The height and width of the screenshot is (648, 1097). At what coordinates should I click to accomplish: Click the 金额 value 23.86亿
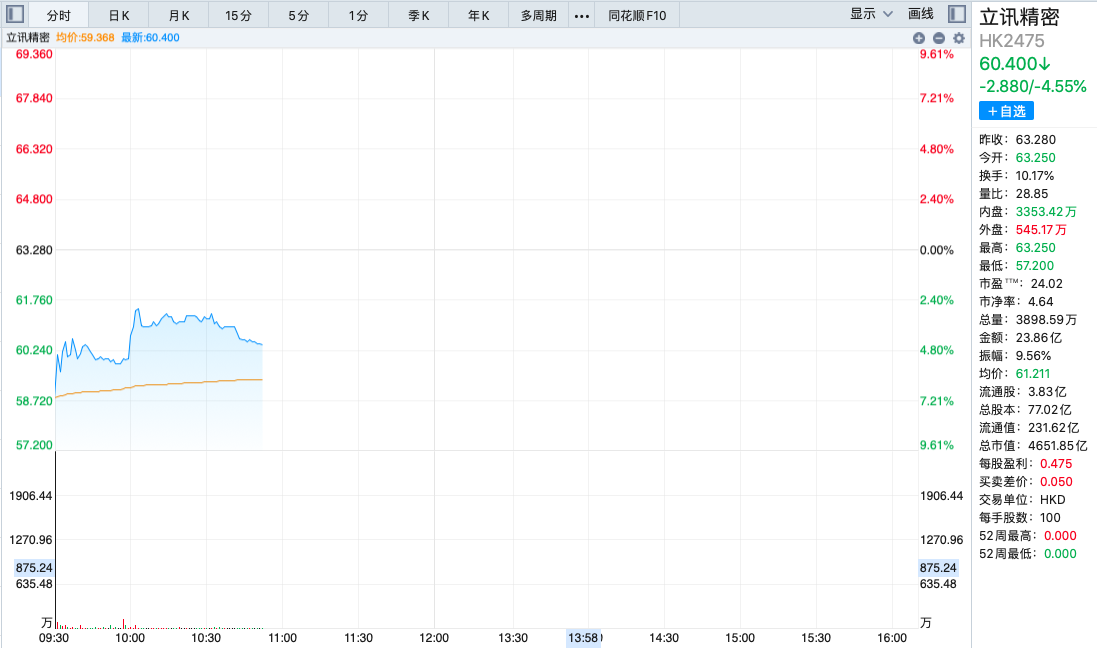pos(1039,338)
